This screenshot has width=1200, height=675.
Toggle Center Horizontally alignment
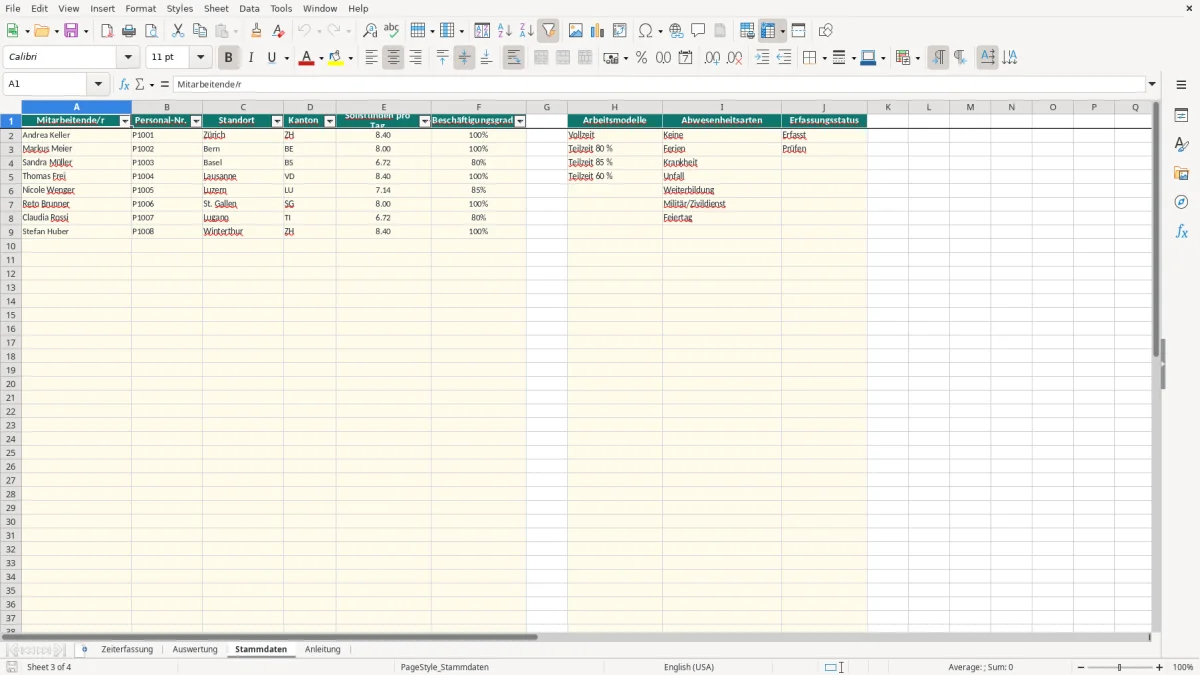coord(394,58)
